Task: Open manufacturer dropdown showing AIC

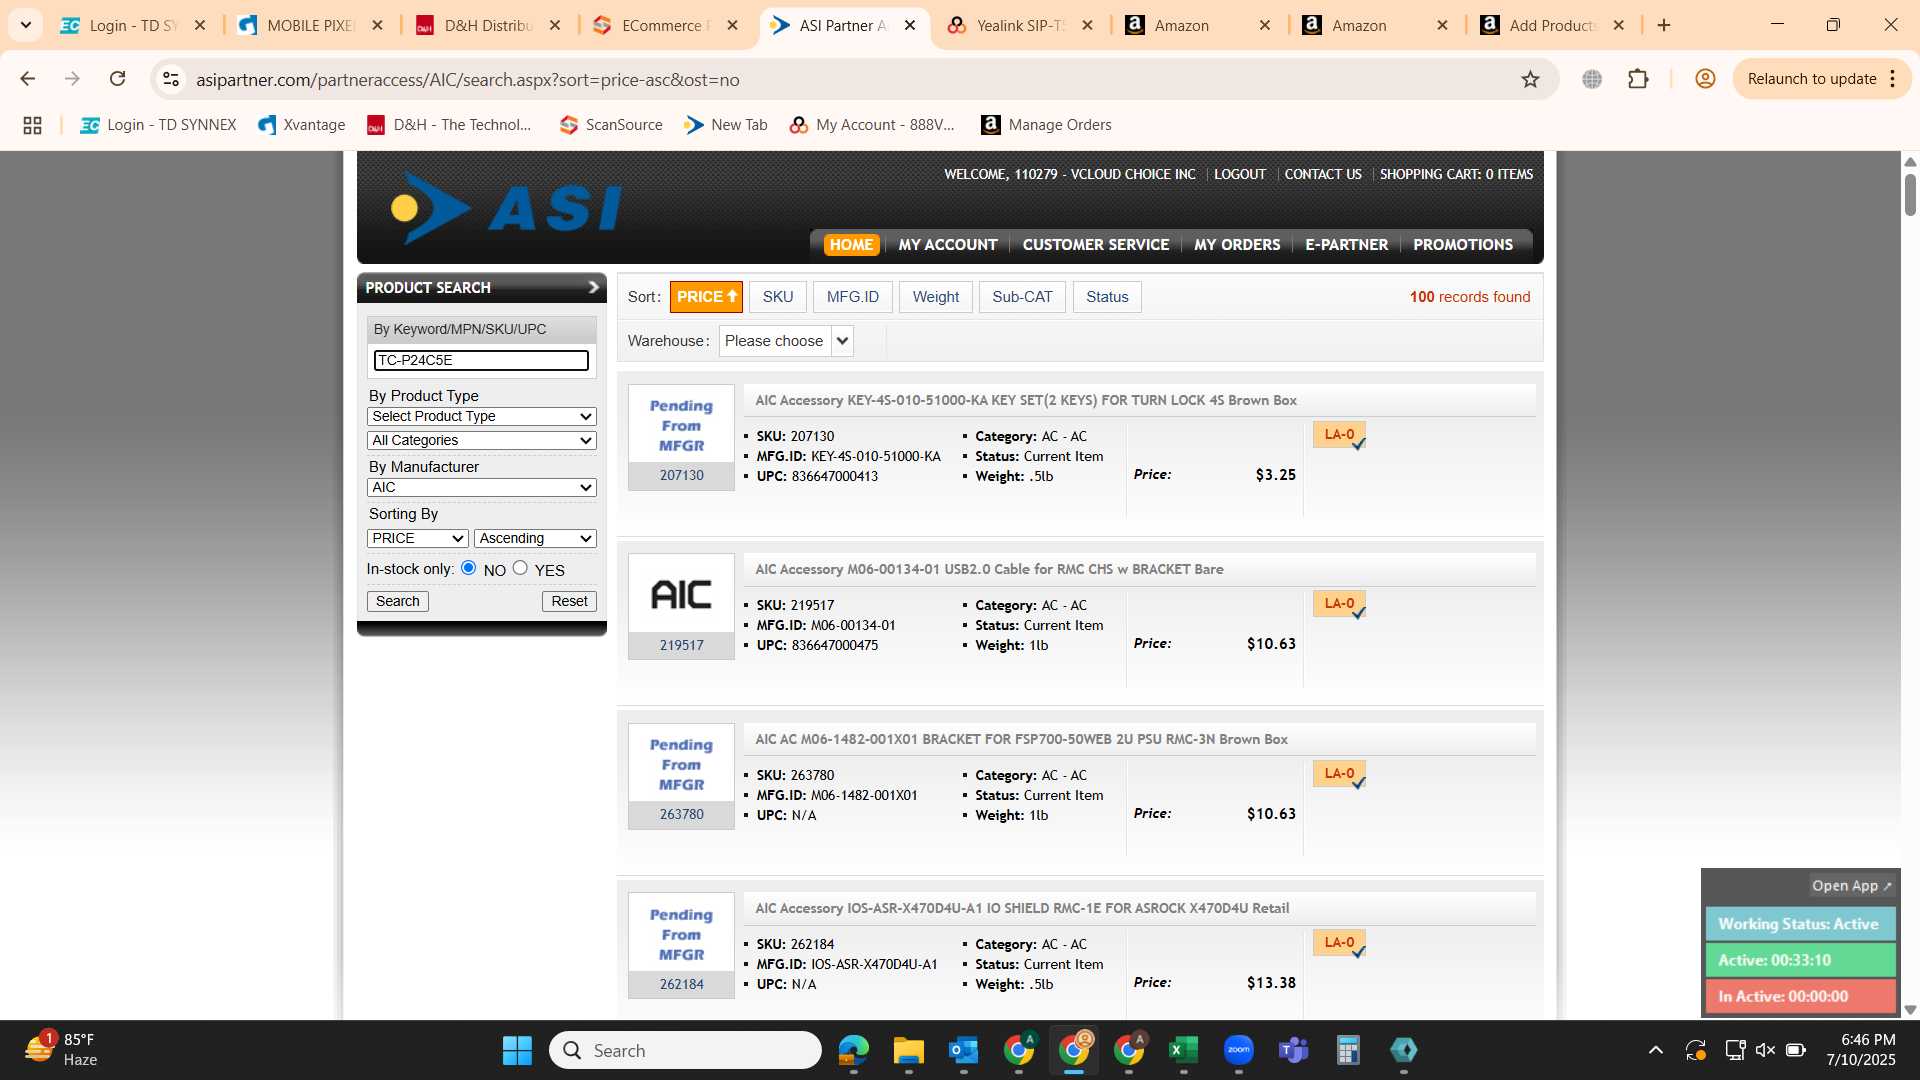Action: (x=482, y=487)
